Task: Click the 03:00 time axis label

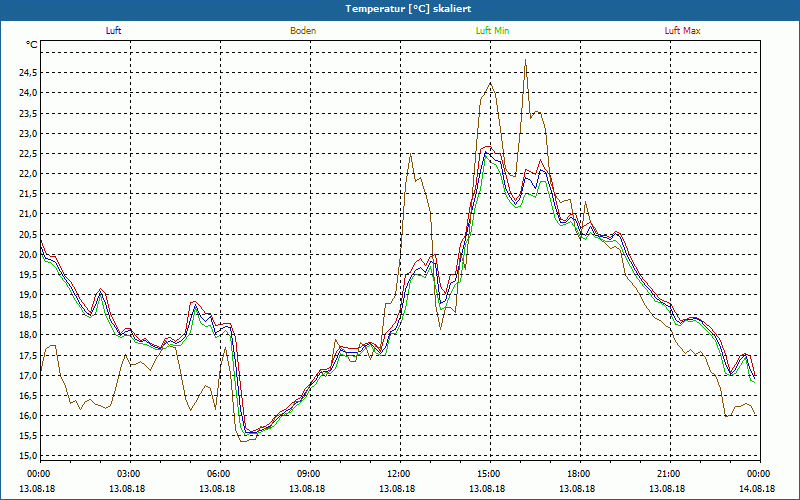Action: click(129, 474)
